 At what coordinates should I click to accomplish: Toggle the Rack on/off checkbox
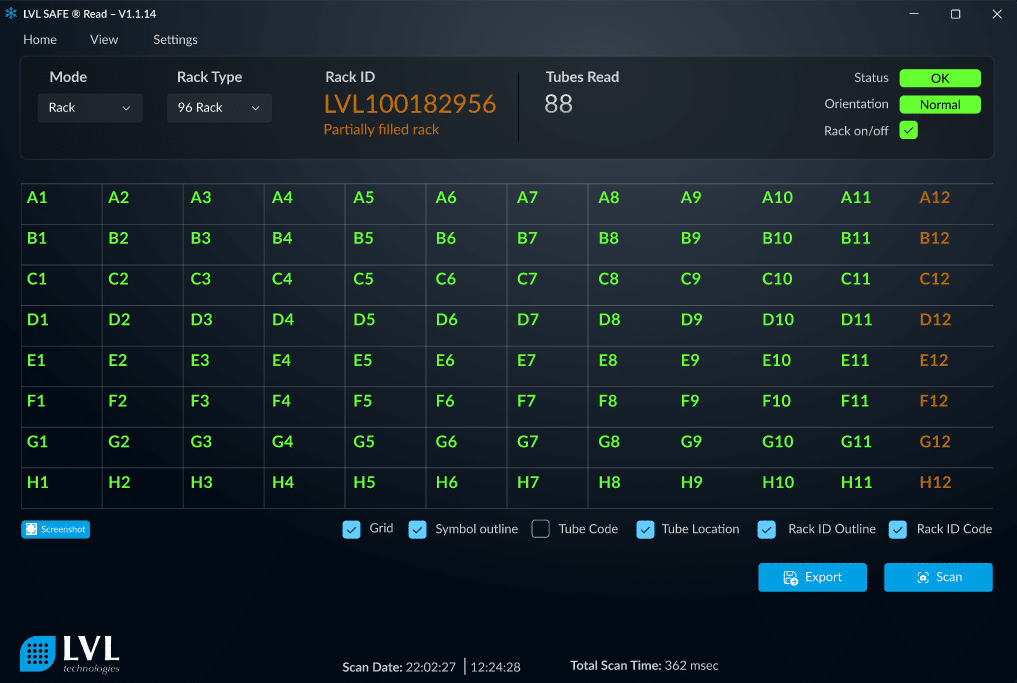point(908,130)
